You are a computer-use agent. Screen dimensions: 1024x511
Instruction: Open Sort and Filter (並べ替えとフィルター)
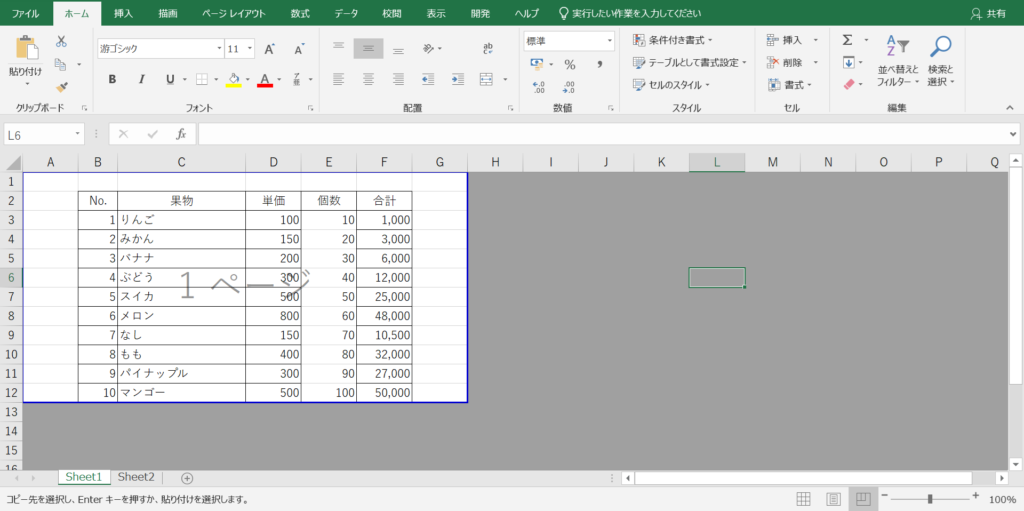[897, 62]
